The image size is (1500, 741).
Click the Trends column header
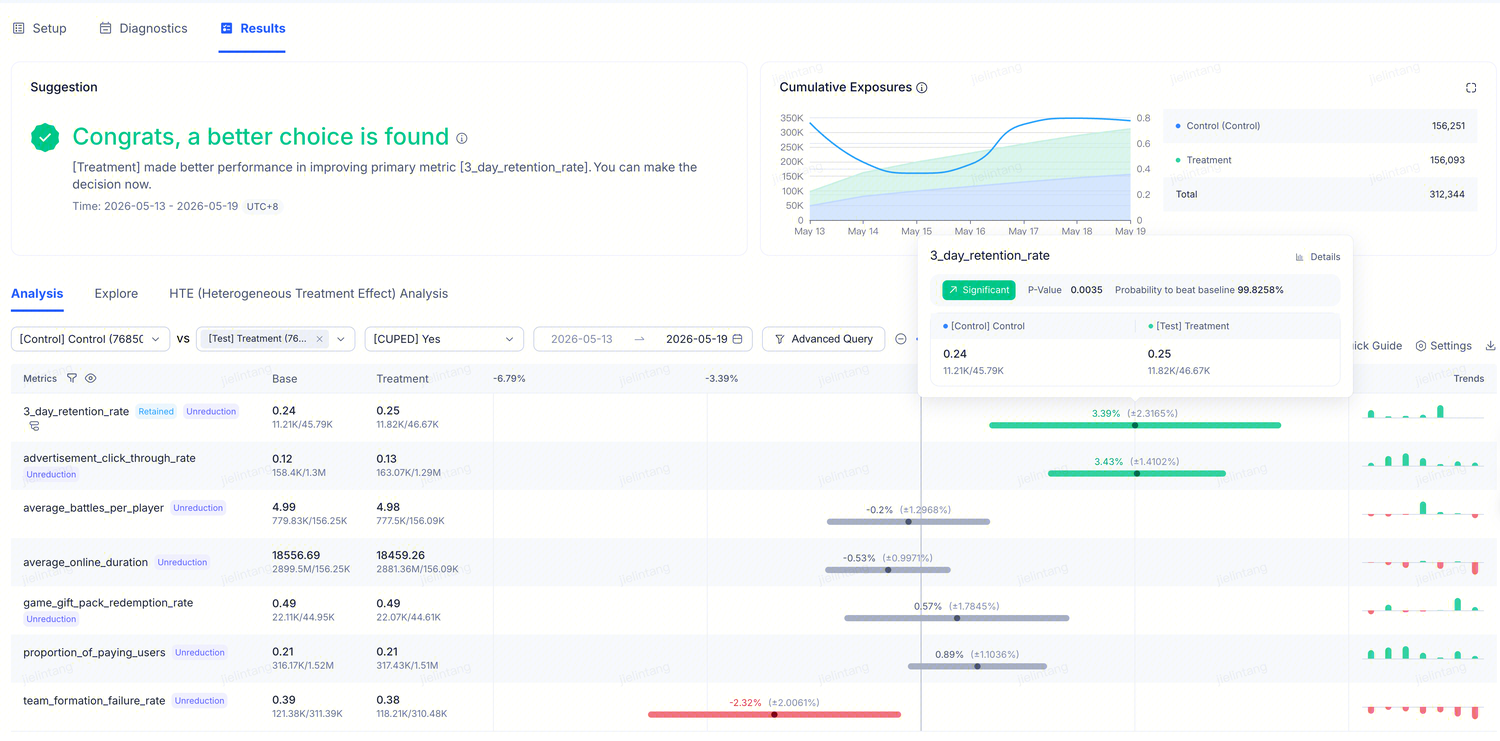tap(1469, 379)
